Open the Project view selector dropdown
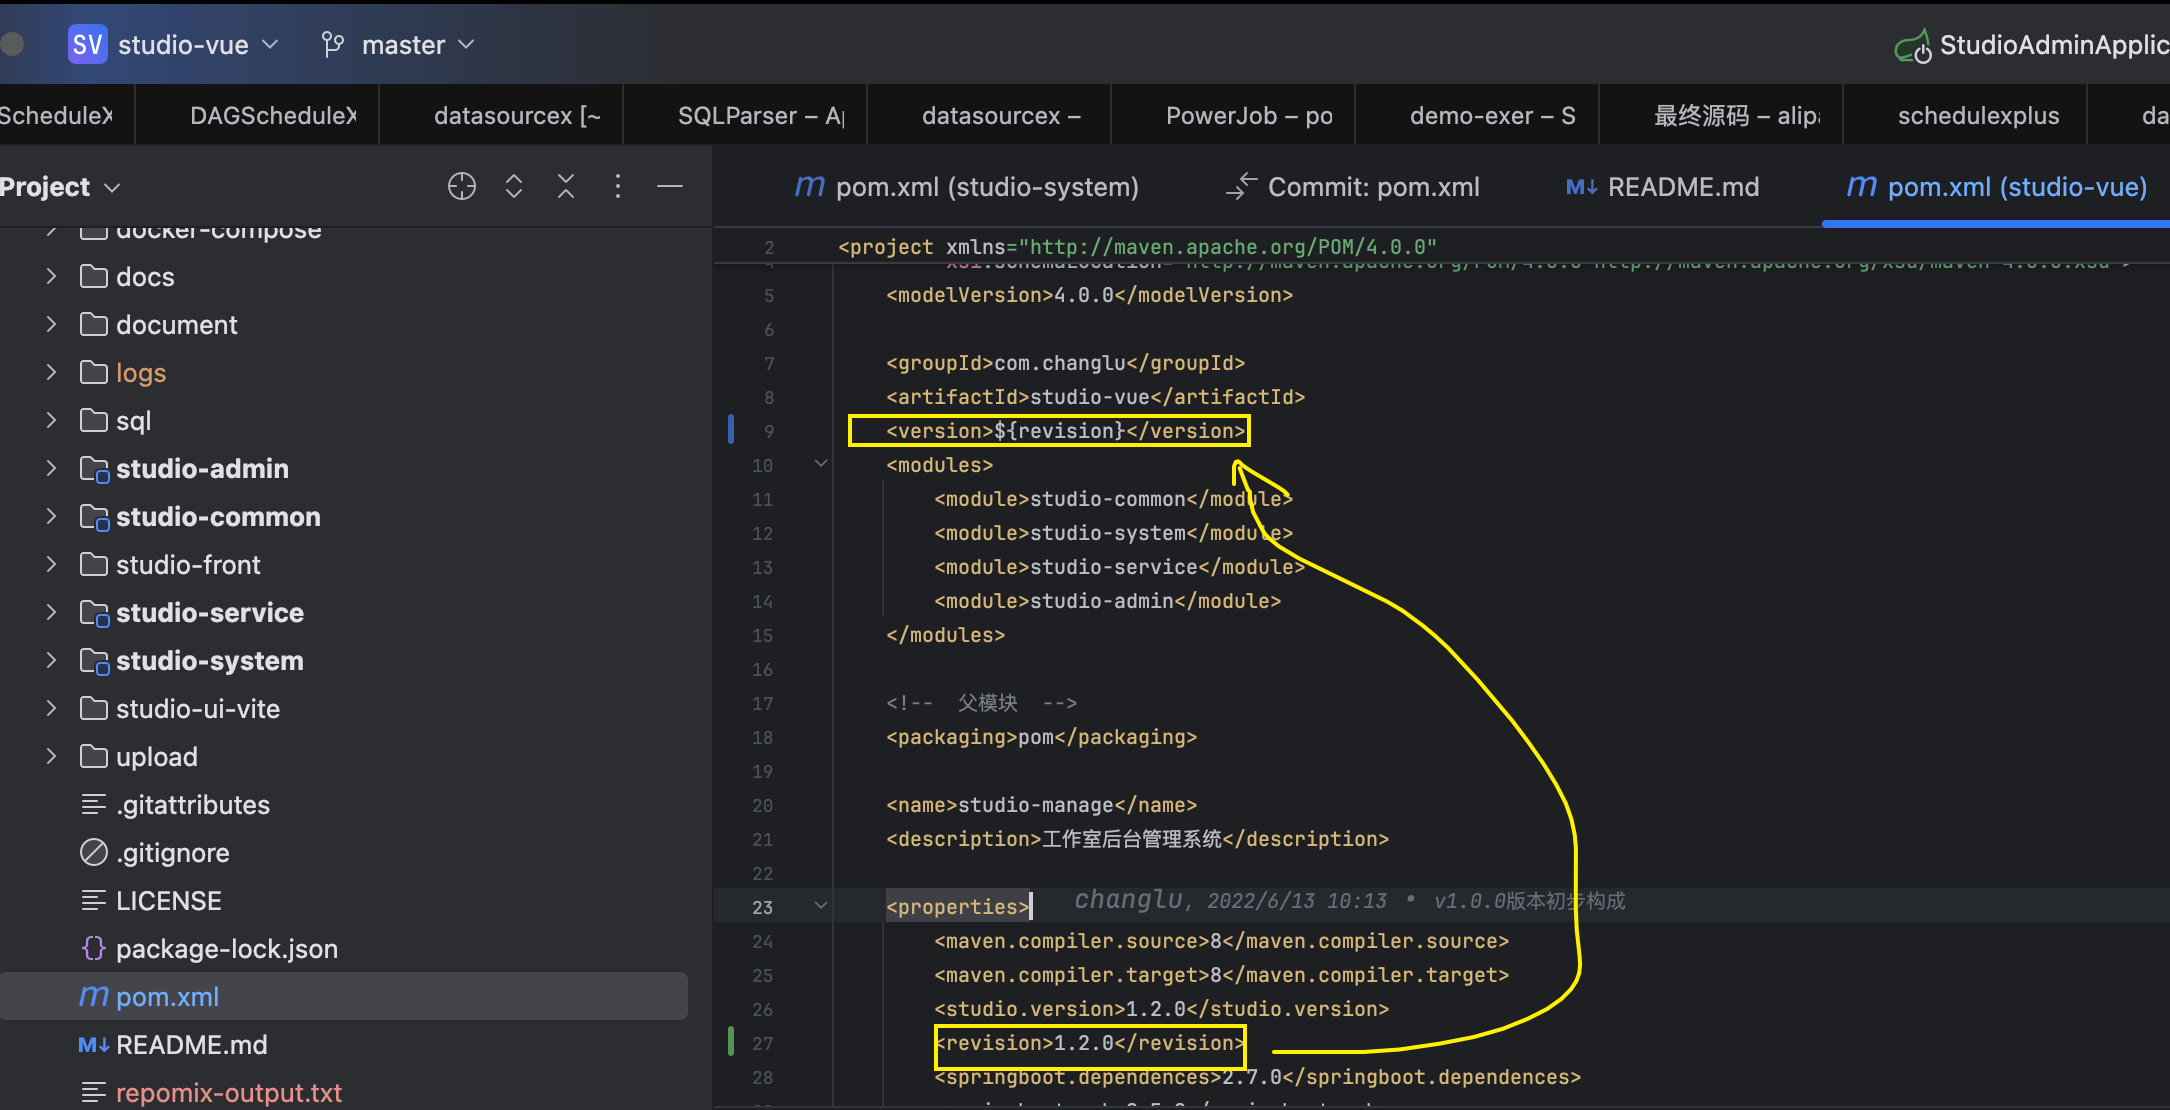 tap(112, 188)
